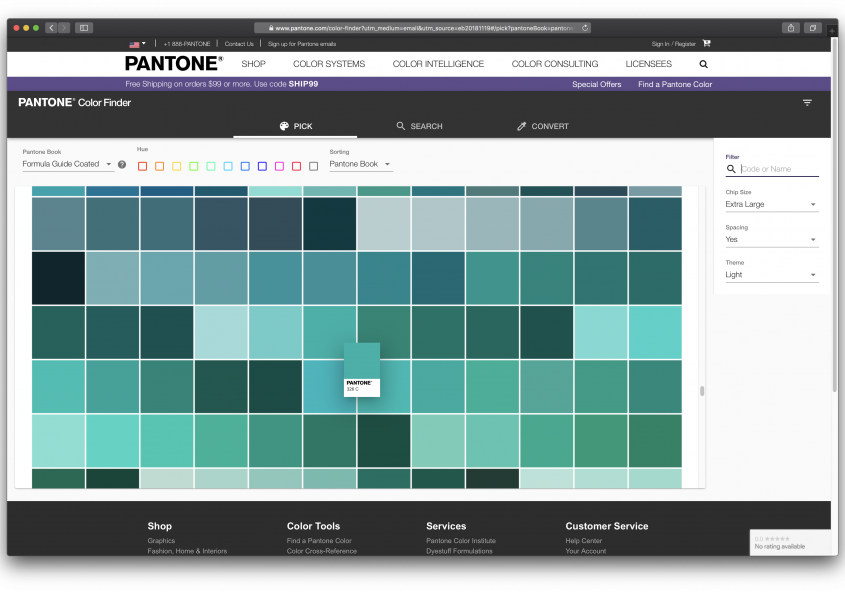Image resolution: width=845 pixels, height=592 pixels.
Task: Open the Chip Size Extra Large dropdown
Action: 771,205
